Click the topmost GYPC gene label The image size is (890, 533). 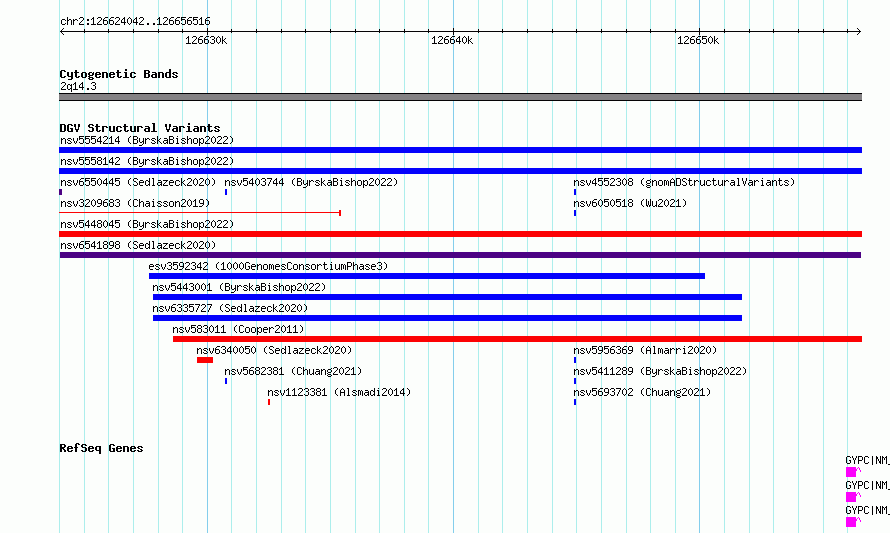click(867, 460)
